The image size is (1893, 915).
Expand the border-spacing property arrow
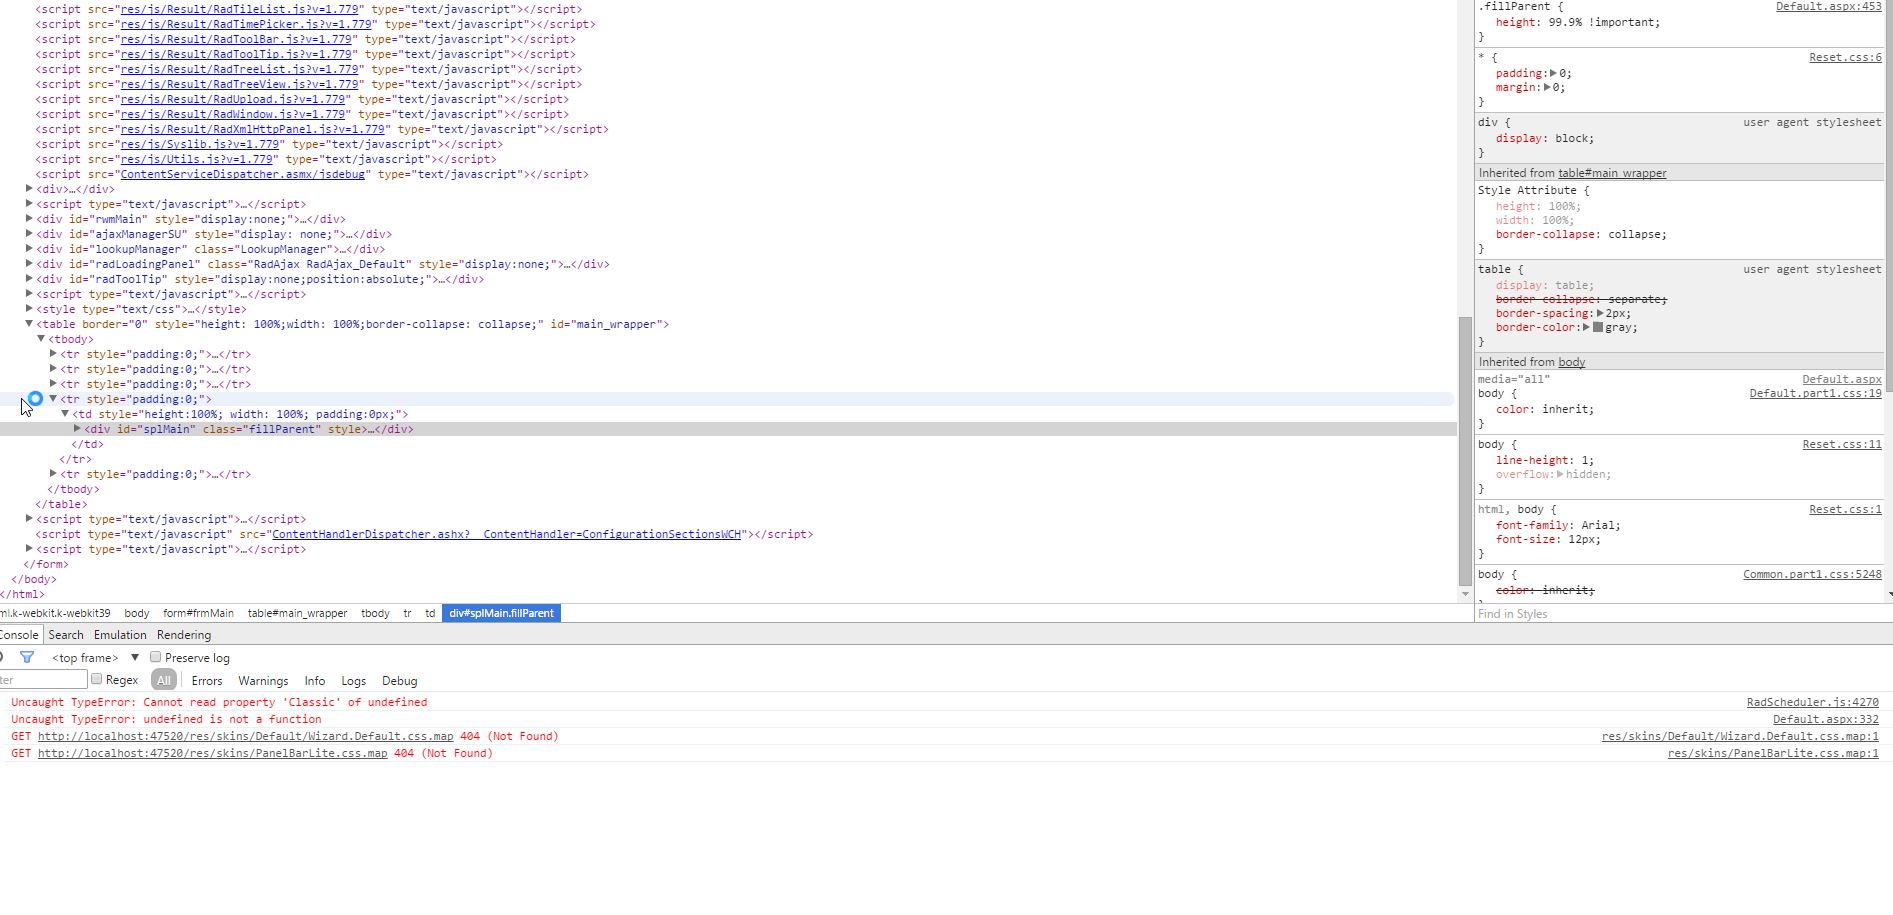click(x=1600, y=313)
